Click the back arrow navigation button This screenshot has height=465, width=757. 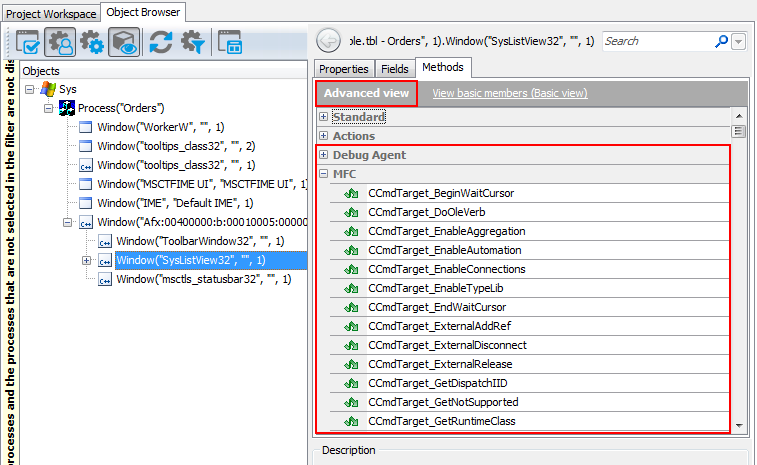click(327, 41)
